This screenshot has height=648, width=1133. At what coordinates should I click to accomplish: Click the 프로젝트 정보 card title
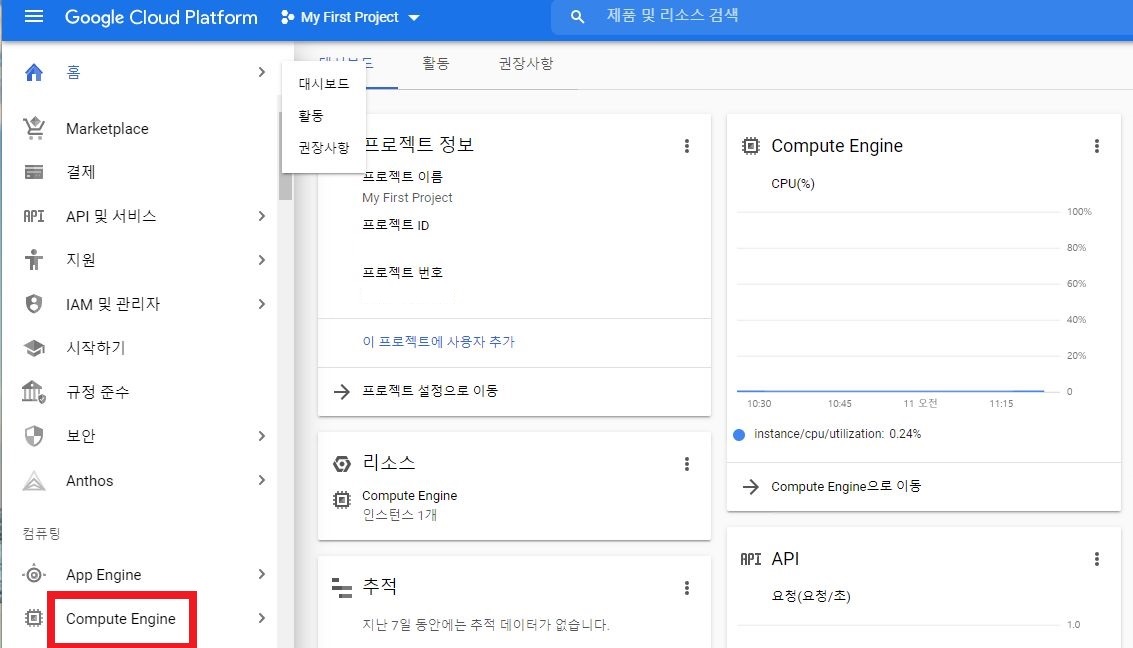coord(418,144)
